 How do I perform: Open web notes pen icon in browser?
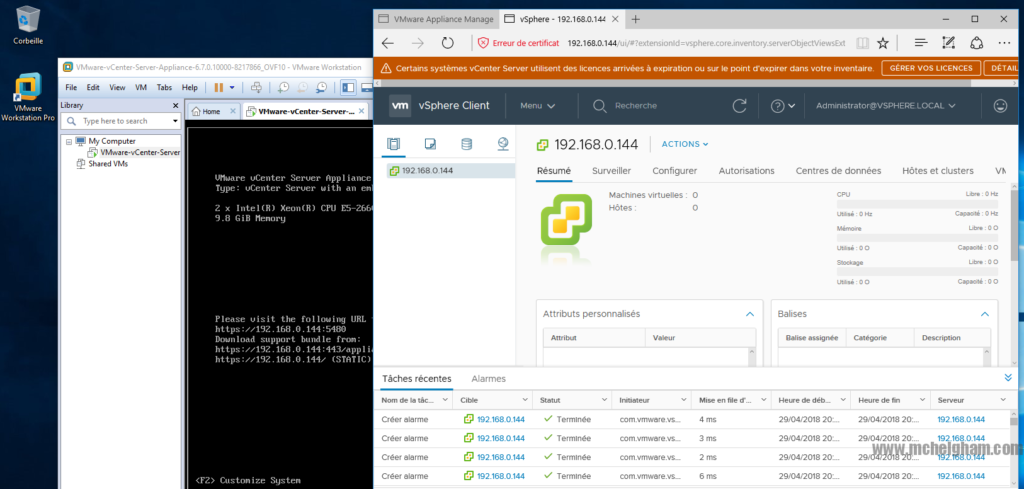[x=948, y=43]
